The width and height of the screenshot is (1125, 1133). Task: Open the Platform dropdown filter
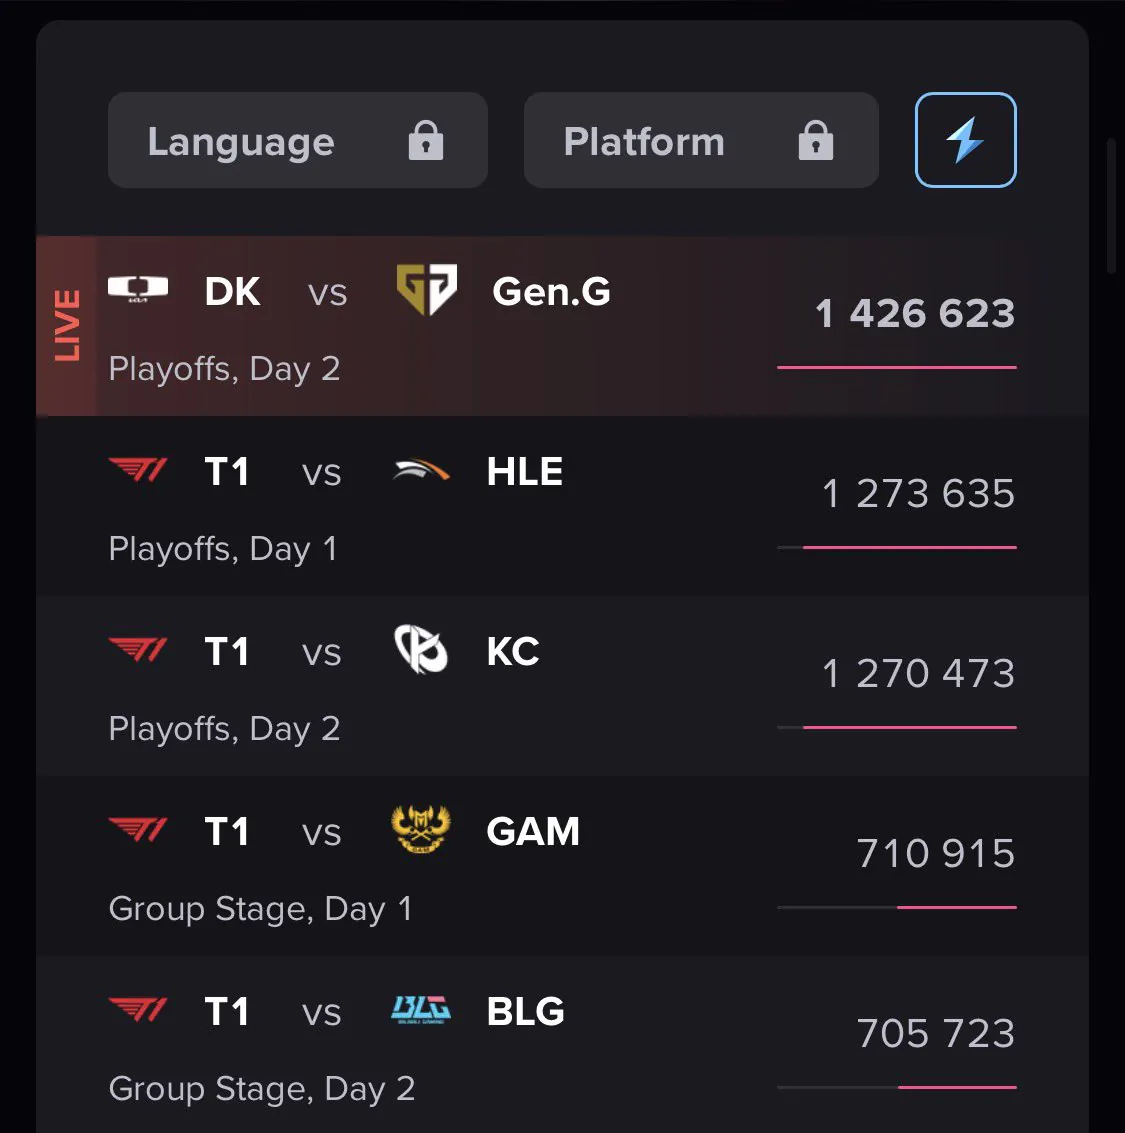701,140
